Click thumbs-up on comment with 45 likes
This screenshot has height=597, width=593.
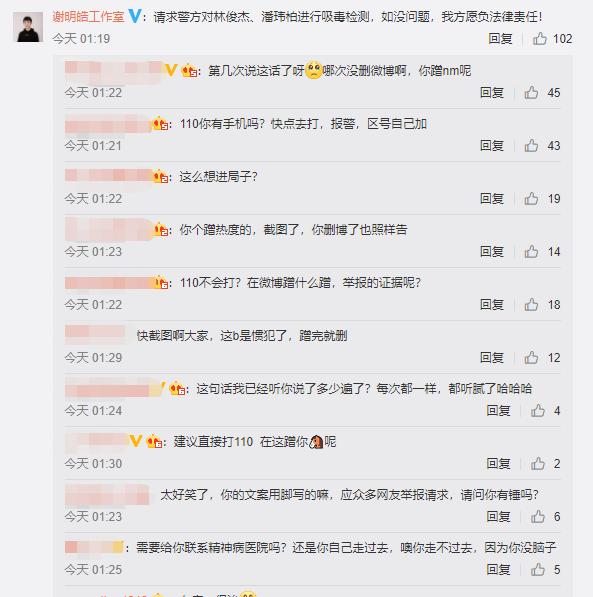tap(531, 93)
